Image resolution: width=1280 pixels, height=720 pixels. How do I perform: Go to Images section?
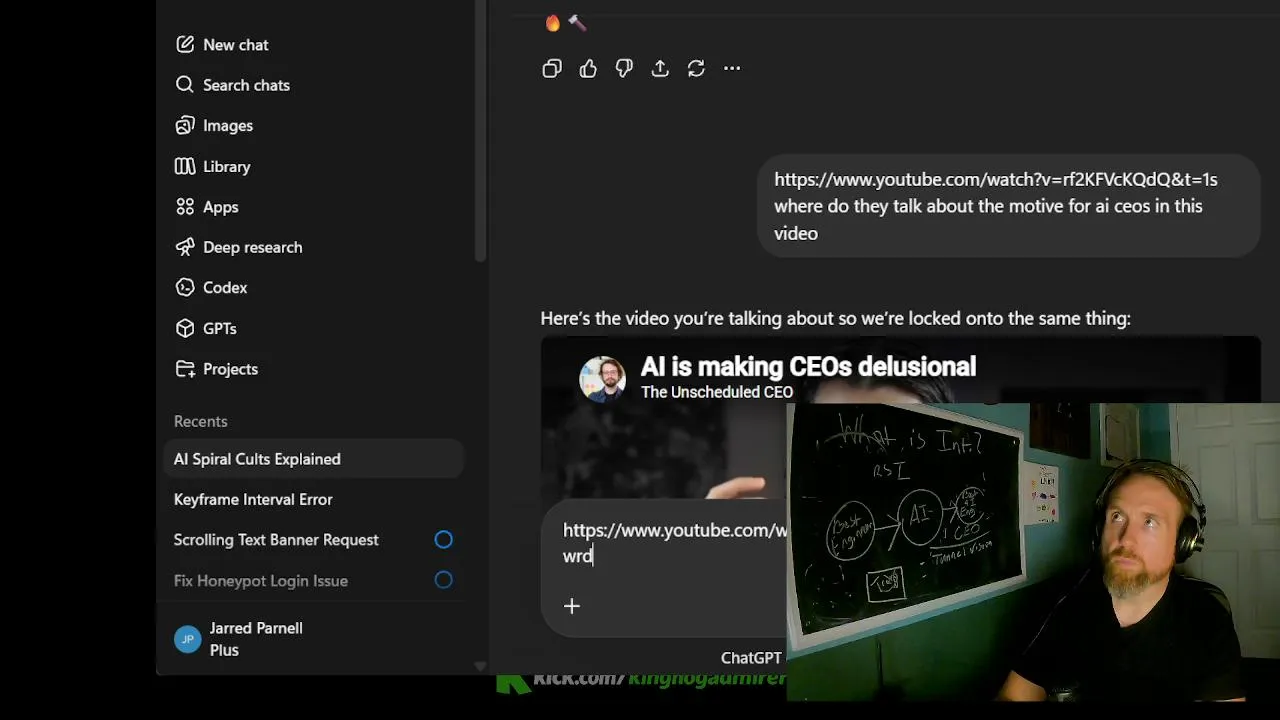point(314,126)
